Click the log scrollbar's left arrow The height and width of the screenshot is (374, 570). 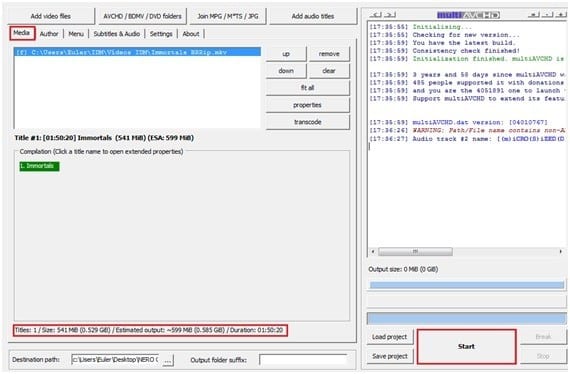coord(373,252)
